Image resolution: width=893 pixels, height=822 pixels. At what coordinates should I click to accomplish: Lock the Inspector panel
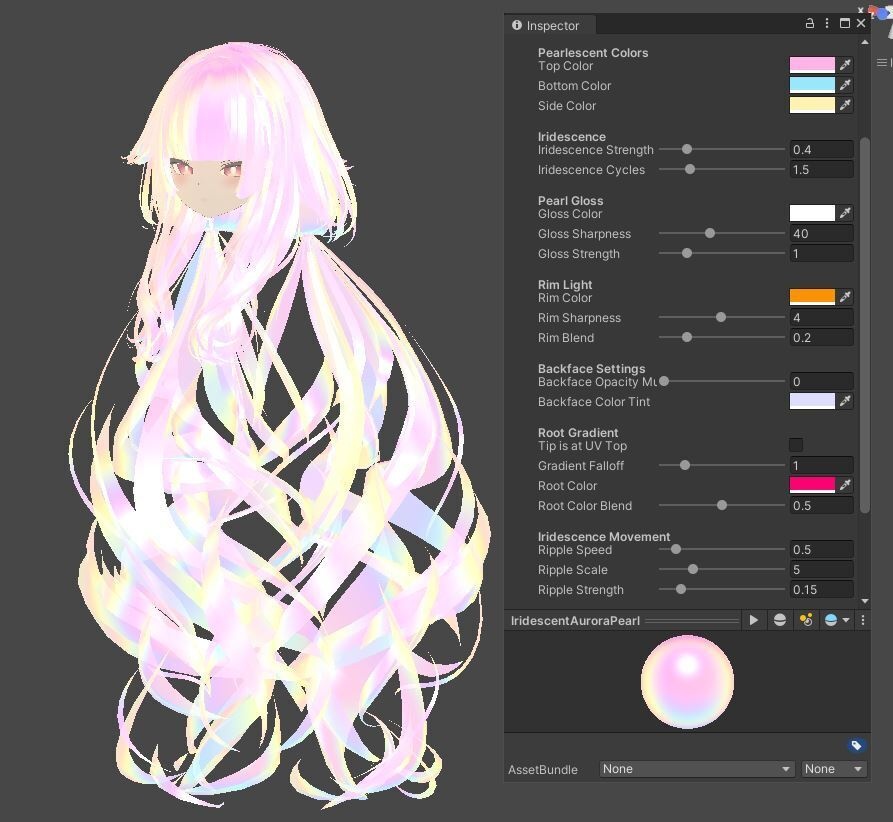point(809,23)
